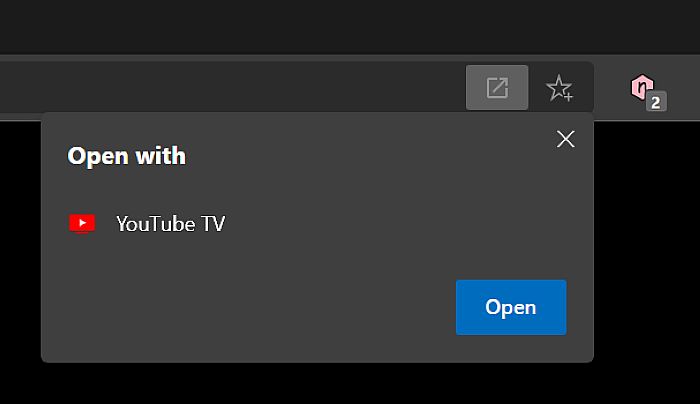Open the pink hexagon extension icon
This screenshot has height=404, width=700.
[x=640, y=87]
